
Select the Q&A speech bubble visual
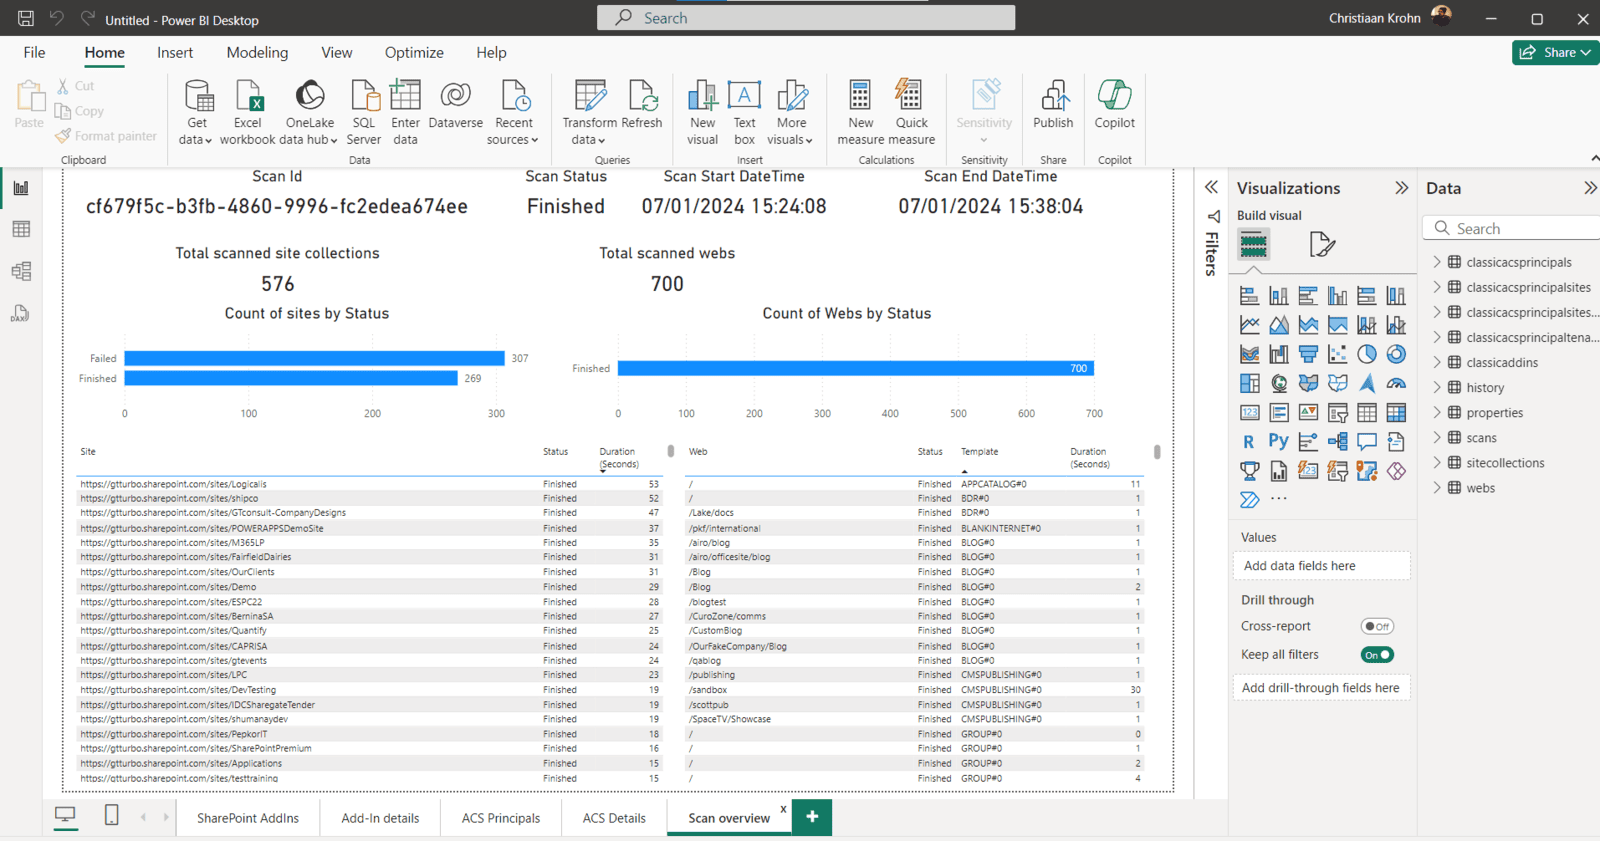pos(1367,441)
